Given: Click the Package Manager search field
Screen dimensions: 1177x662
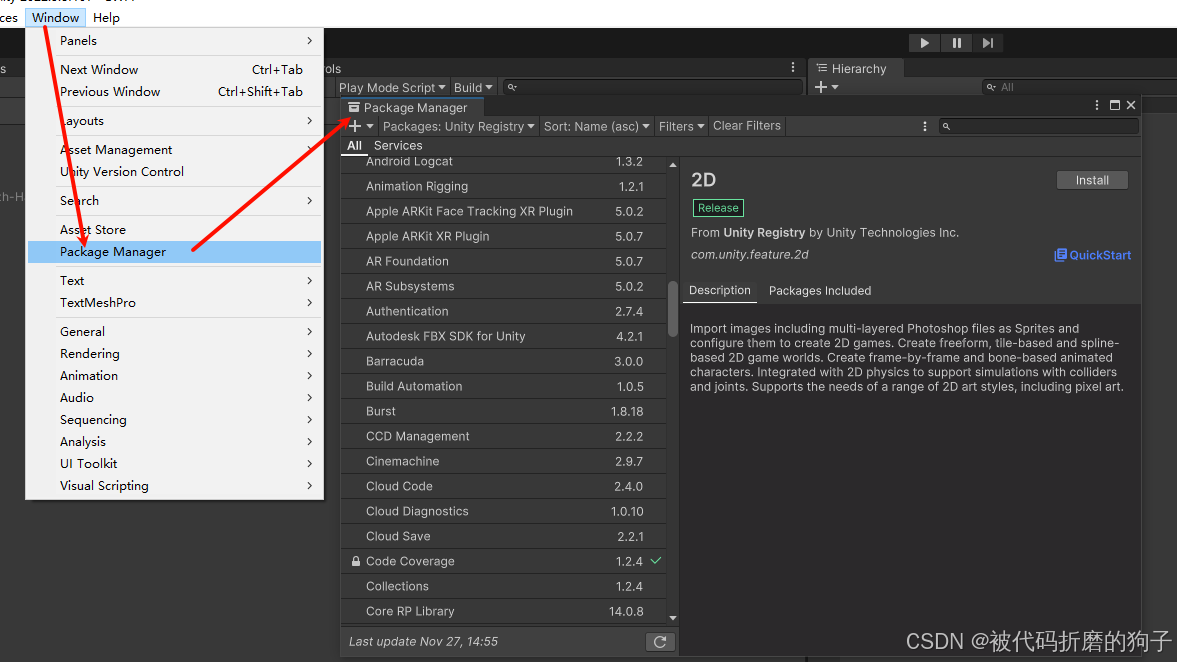Looking at the screenshot, I should [1039, 126].
